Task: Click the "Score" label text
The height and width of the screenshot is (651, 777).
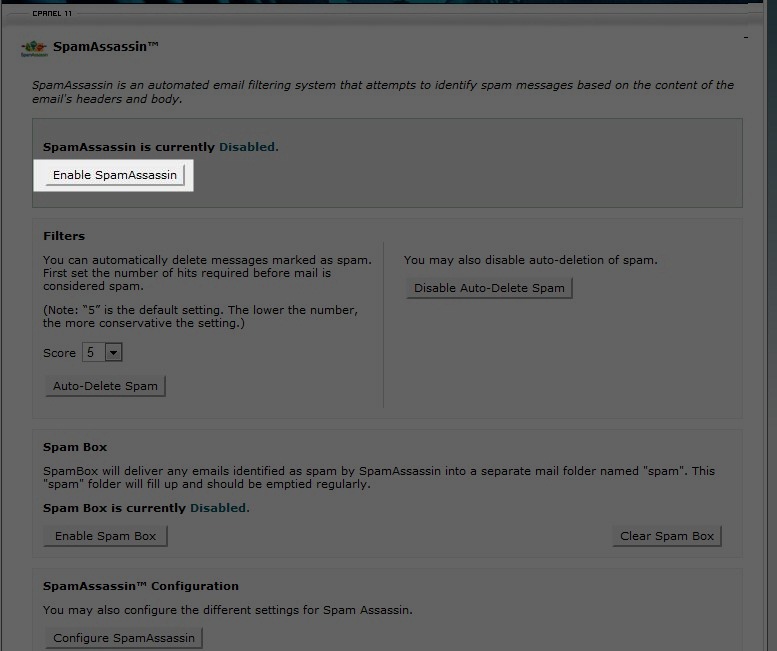Action: pos(59,353)
